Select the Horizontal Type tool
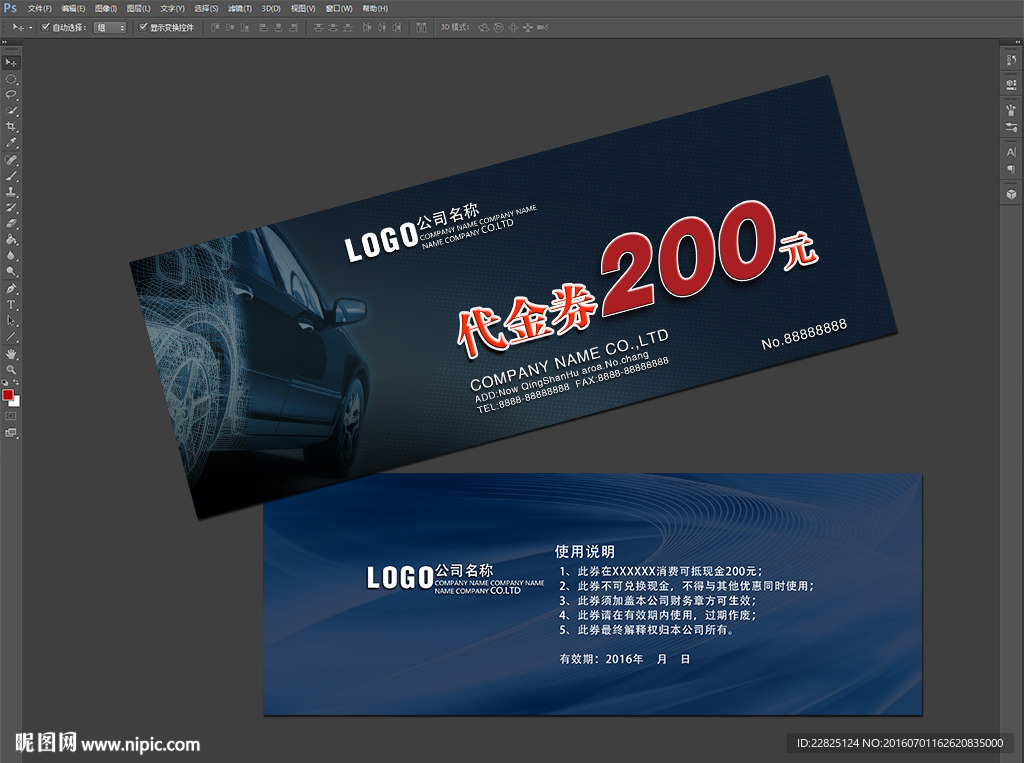Screen dimensions: 1024x763 (x=11, y=304)
